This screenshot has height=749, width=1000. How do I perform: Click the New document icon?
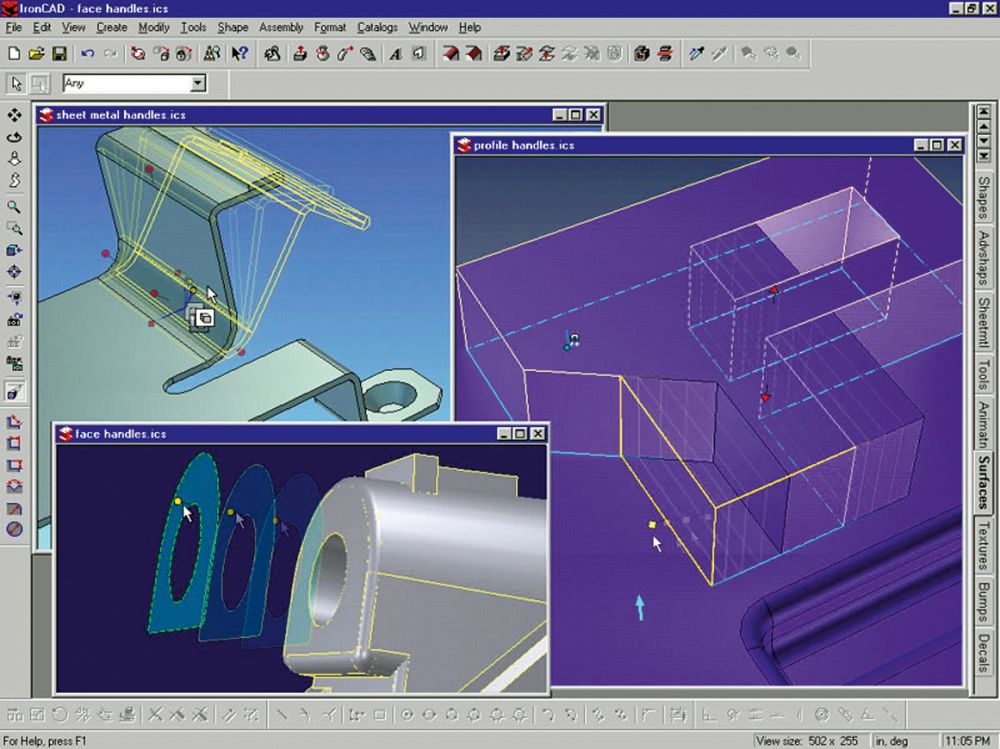(14, 53)
